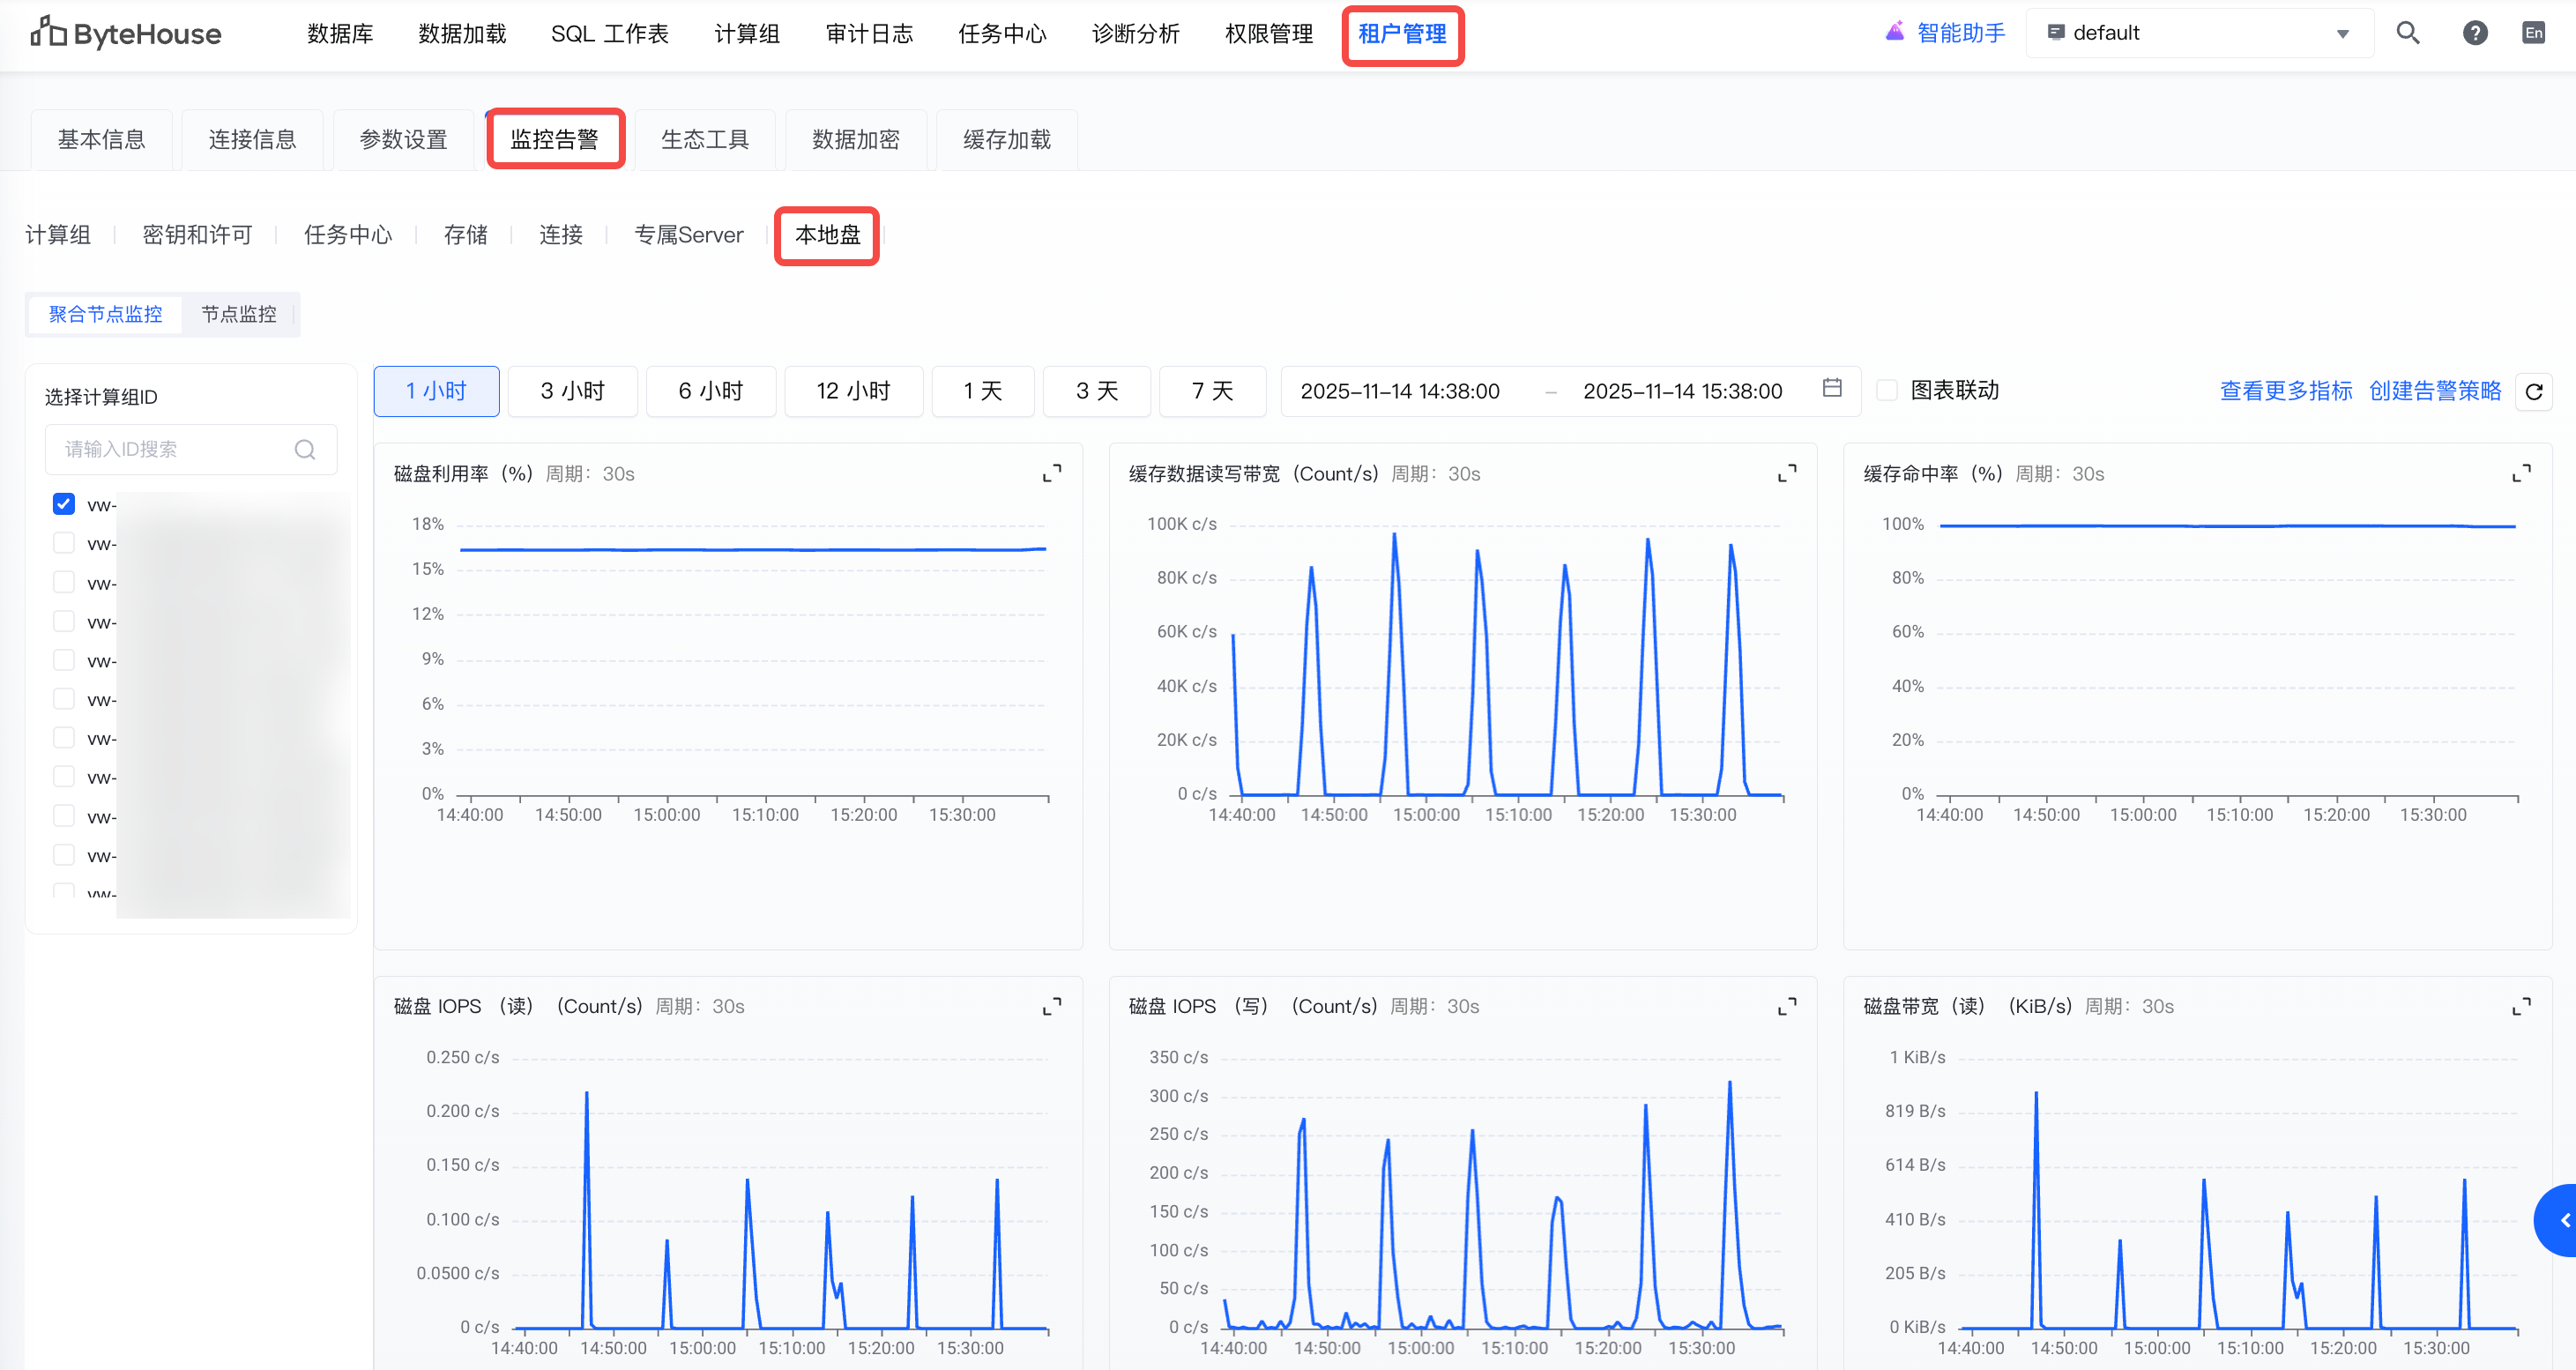Open the help question mark icon
Viewport: 2576px width, 1370px height.
pyautogui.click(x=2474, y=33)
